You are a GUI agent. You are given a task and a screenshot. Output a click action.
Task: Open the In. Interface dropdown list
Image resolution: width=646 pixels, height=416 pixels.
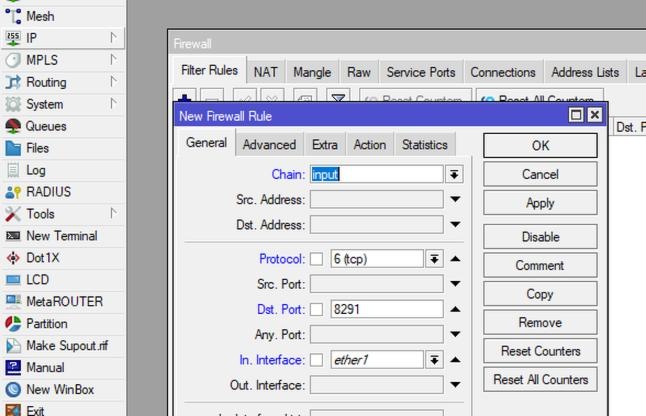[434, 360]
